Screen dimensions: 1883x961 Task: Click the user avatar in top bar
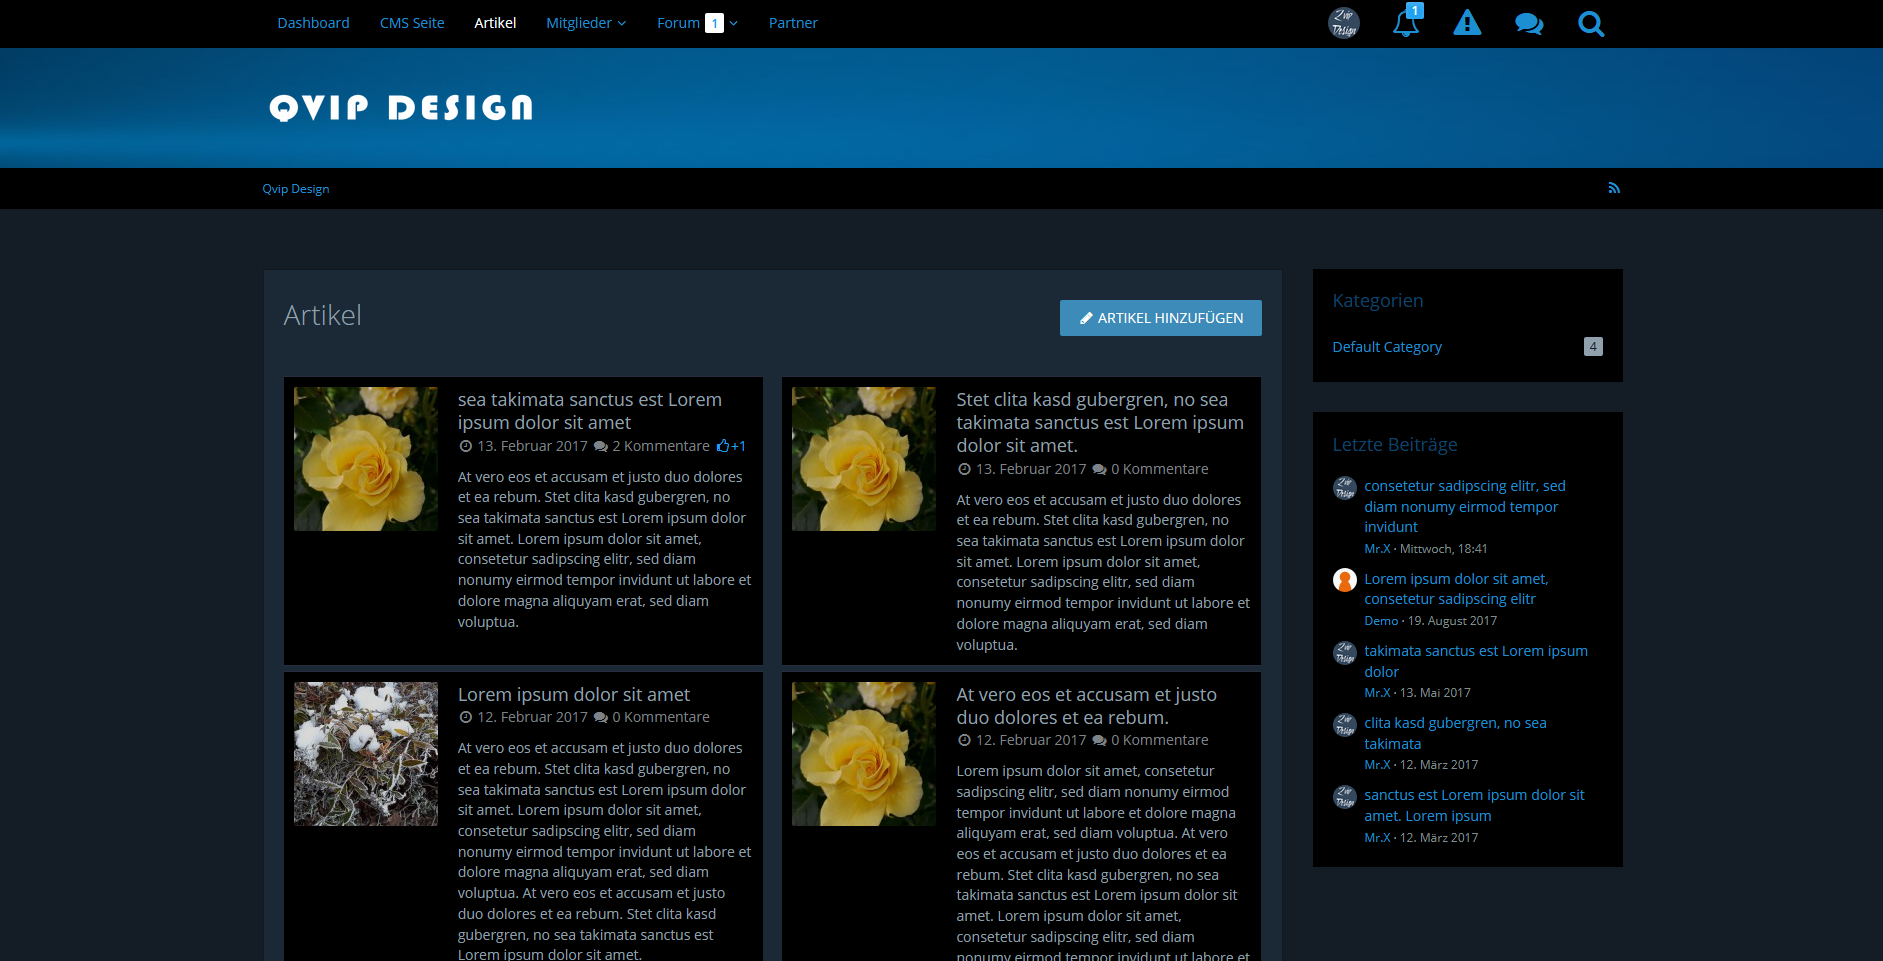pyautogui.click(x=1343, y=23)
